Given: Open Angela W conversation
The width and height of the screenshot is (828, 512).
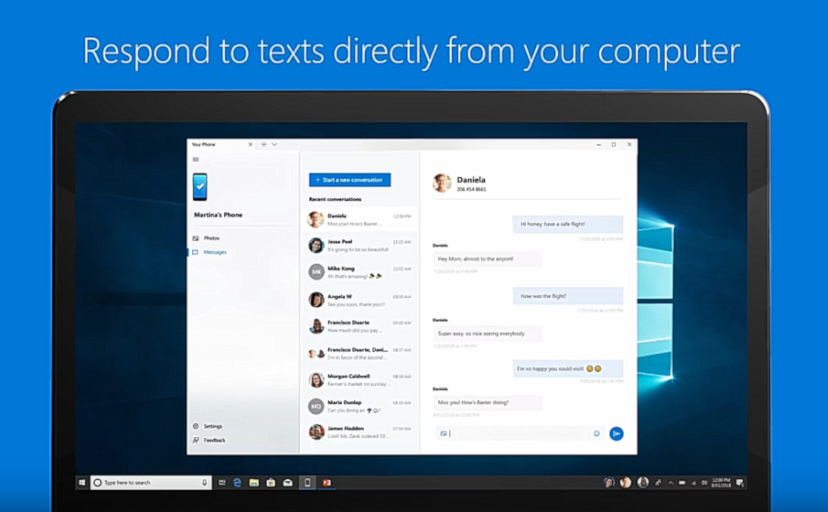Looking at the screenshot, I should pyautogui.click(x=360, y=300).
